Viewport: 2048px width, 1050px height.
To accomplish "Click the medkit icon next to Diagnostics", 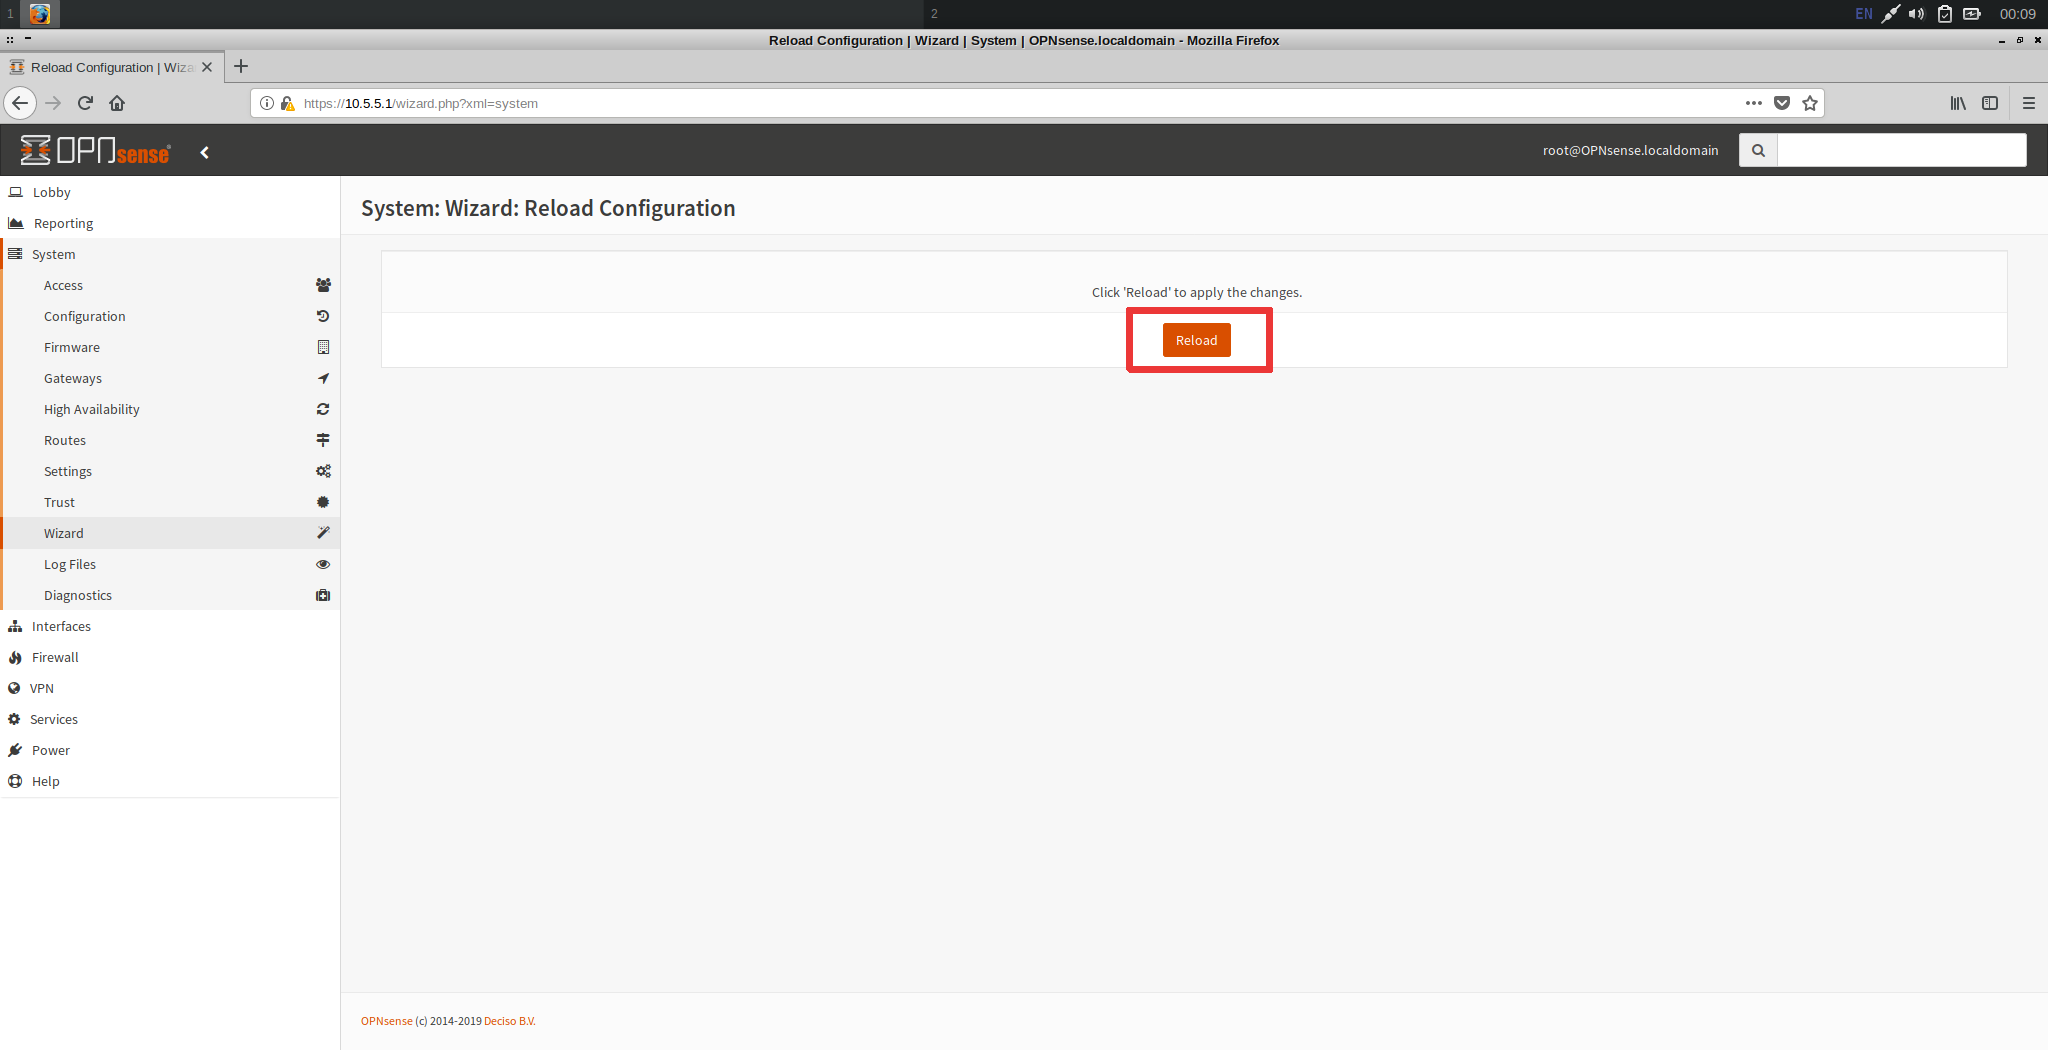I will (x=323, y=595).
